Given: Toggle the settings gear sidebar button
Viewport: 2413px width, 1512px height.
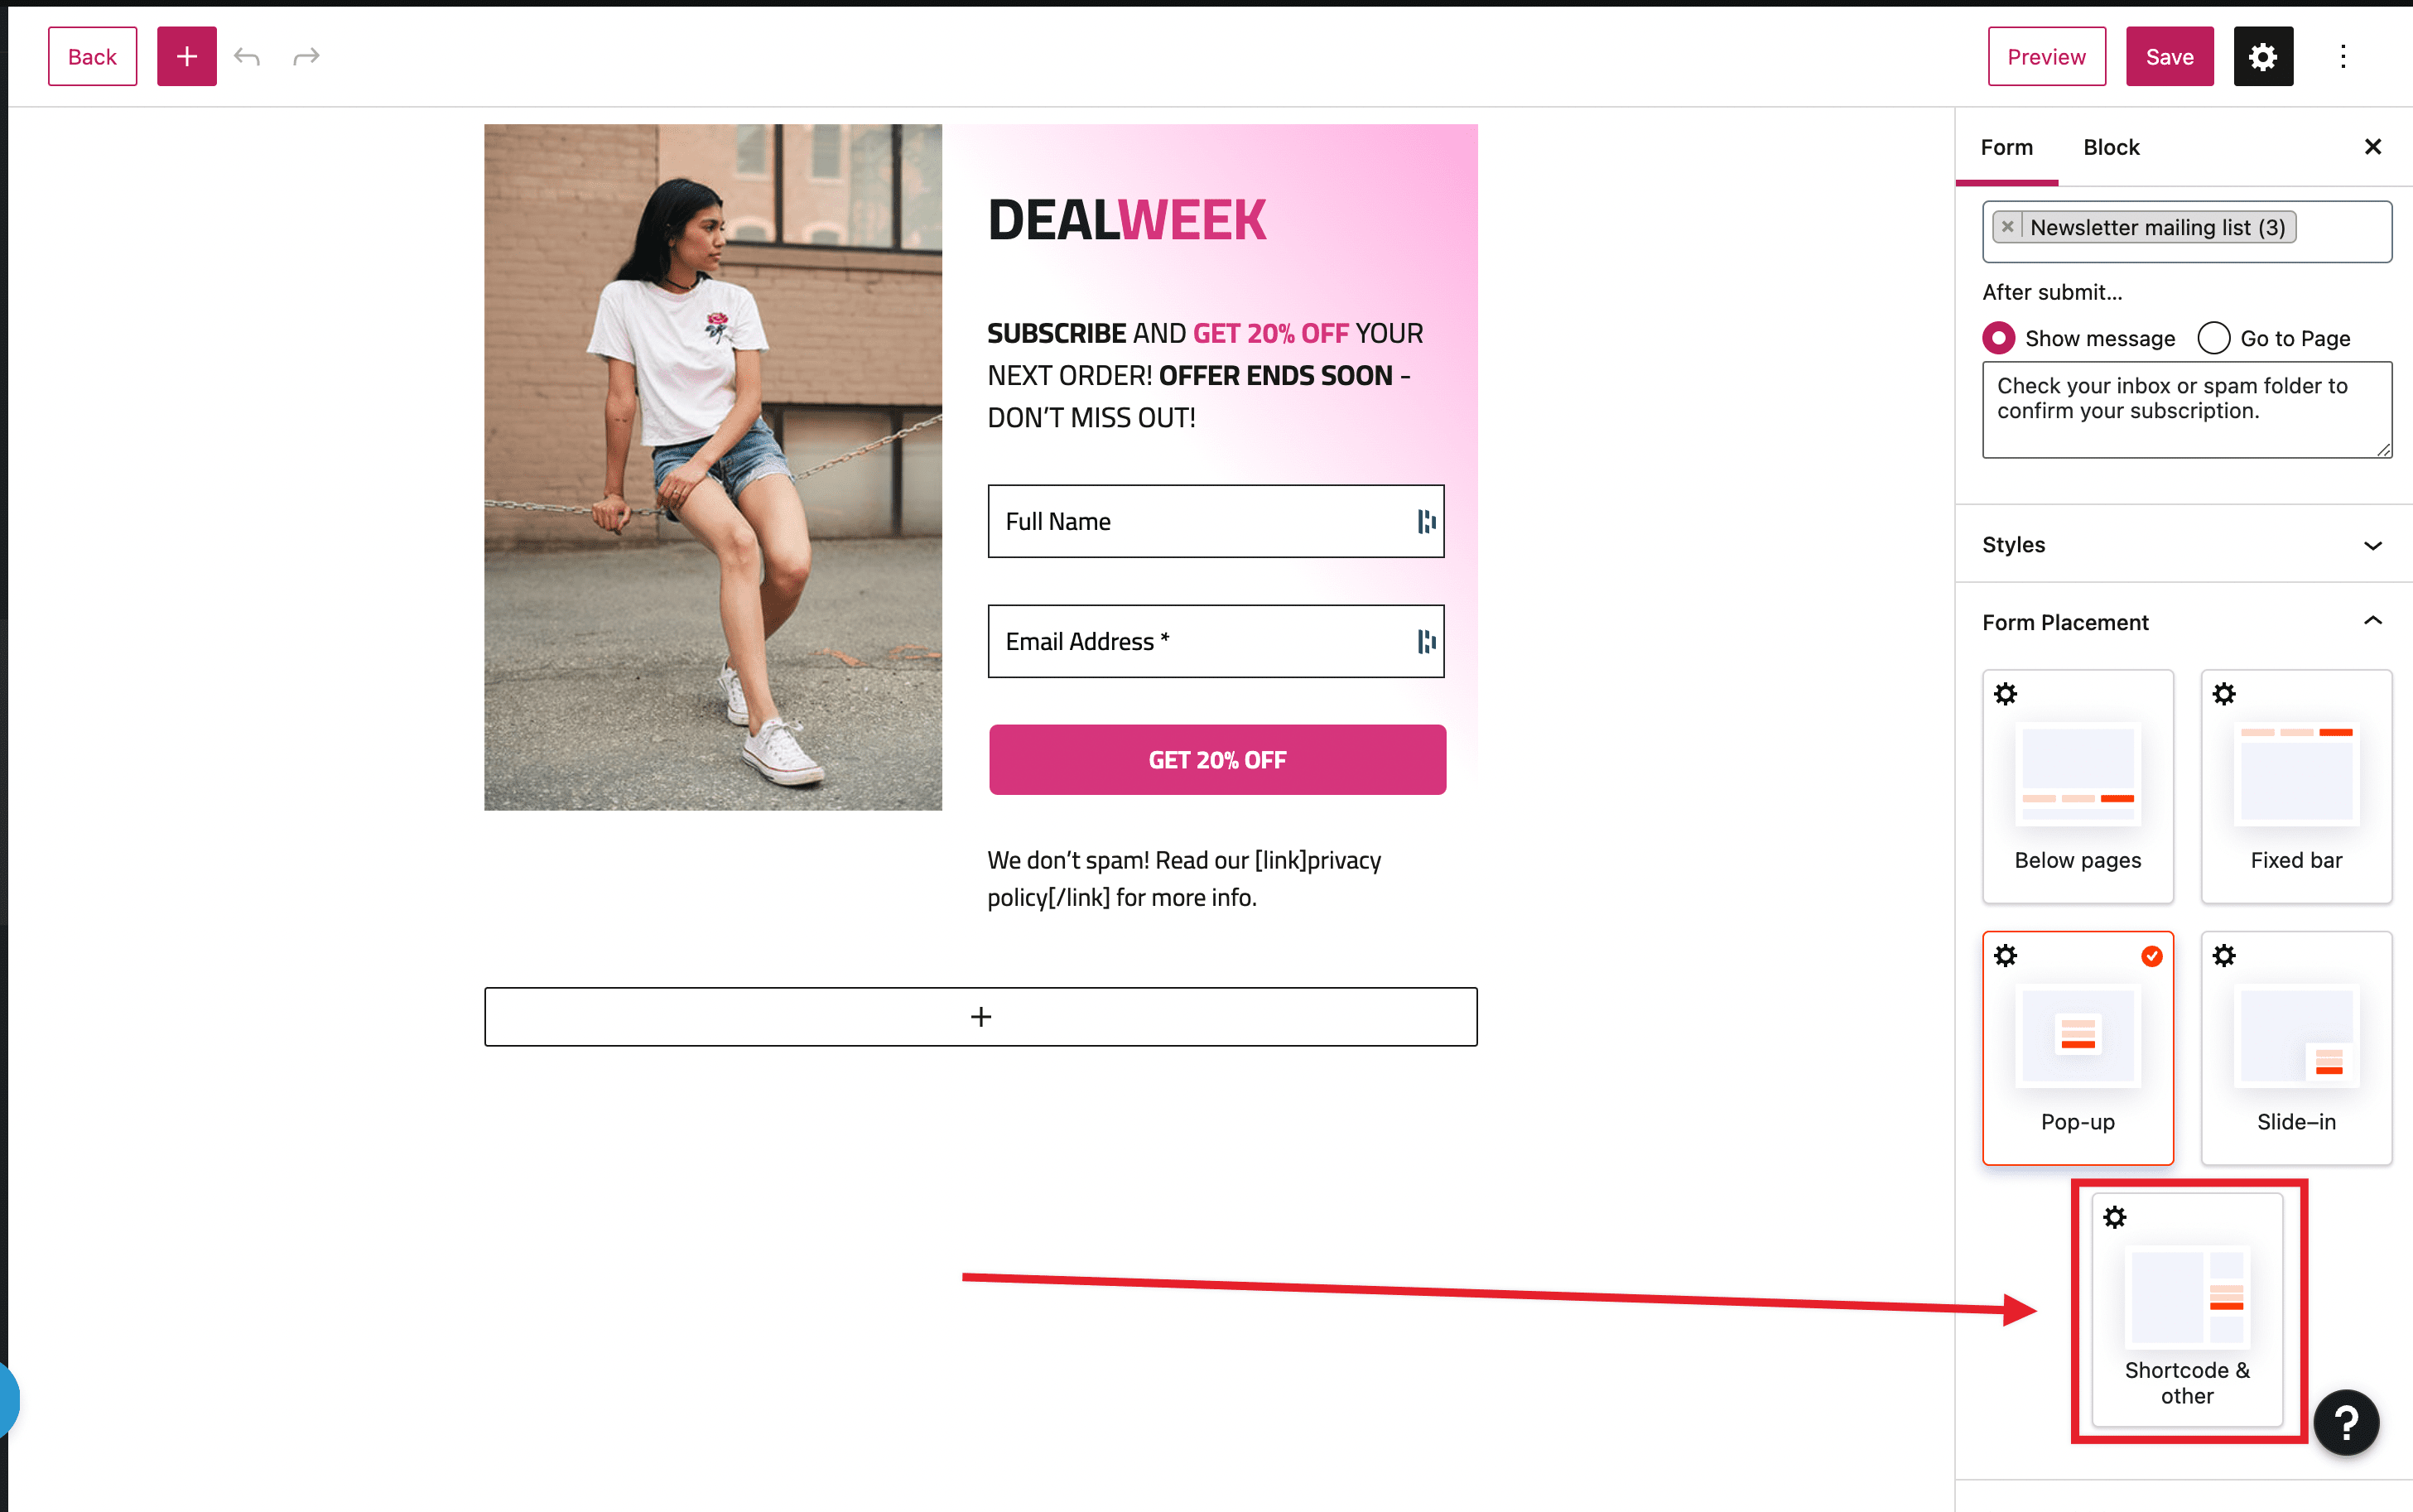Looking at the screenshot, I should pyautogui.click(x=2263, y=56).
